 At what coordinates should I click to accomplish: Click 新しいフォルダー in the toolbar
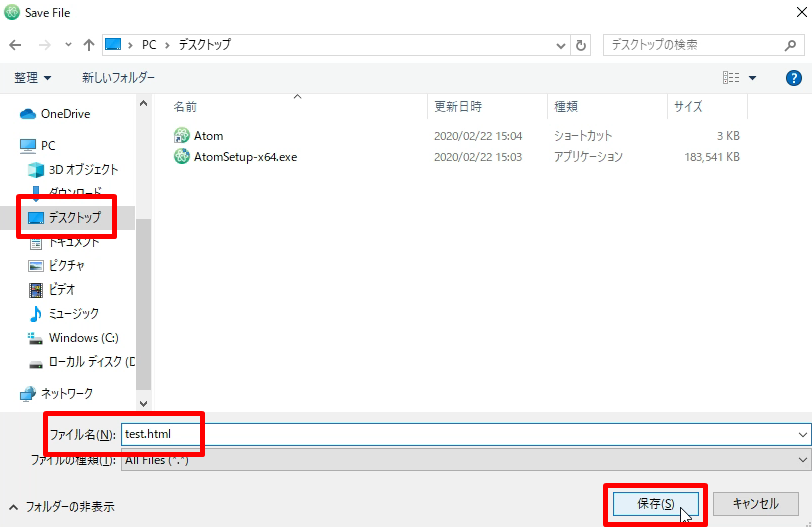coord(118,78)
